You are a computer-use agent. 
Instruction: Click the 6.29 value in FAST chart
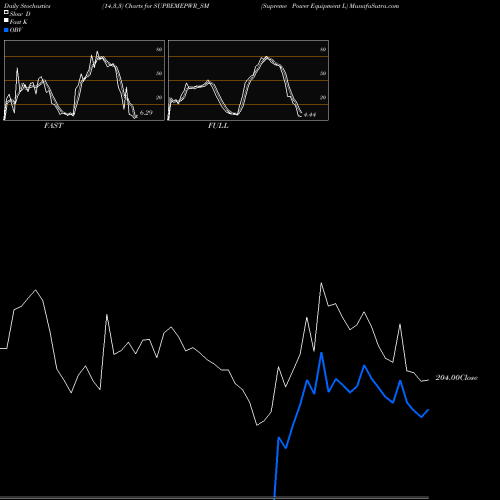(x=146, y=113)
